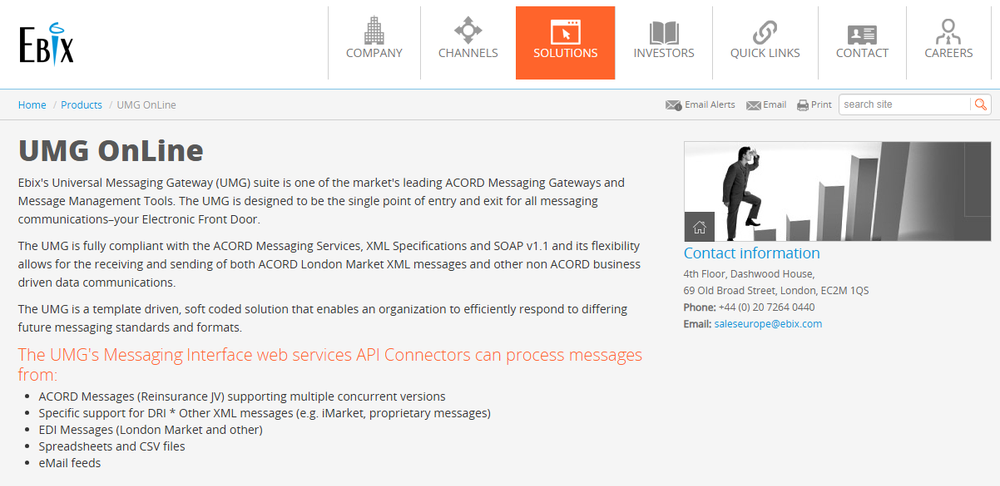Click paragraph starting 'The UMG is fully compliant'
The height and width of the screenshot is (486, 1000).
(x=329, y=264)
